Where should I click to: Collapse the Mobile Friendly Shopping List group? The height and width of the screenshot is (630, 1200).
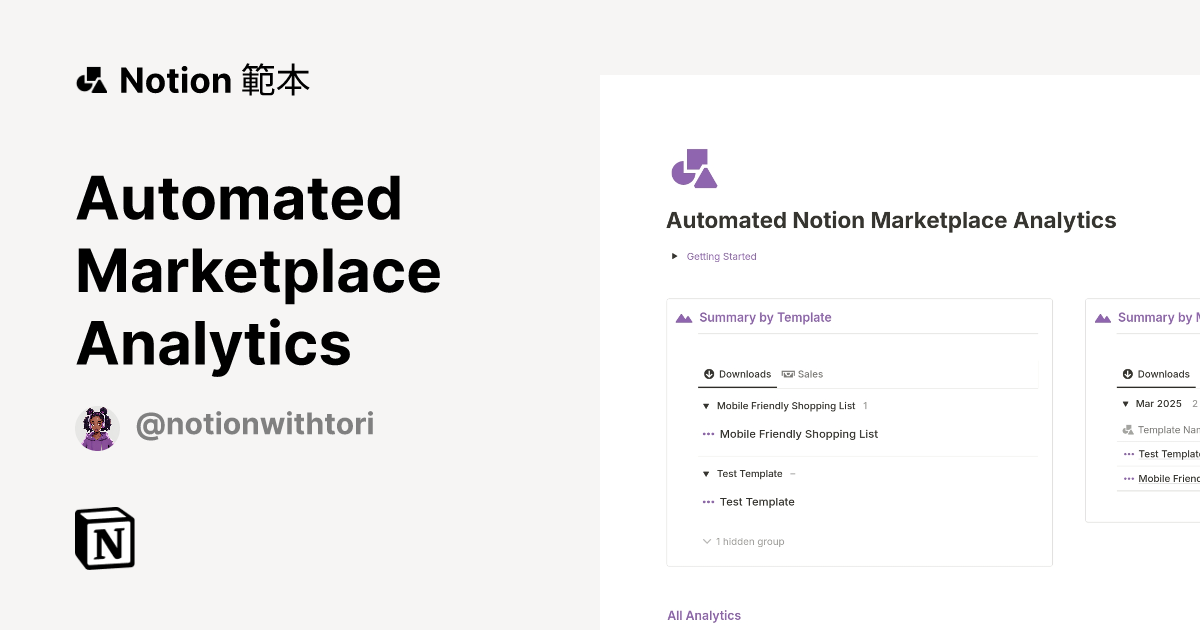706,406
